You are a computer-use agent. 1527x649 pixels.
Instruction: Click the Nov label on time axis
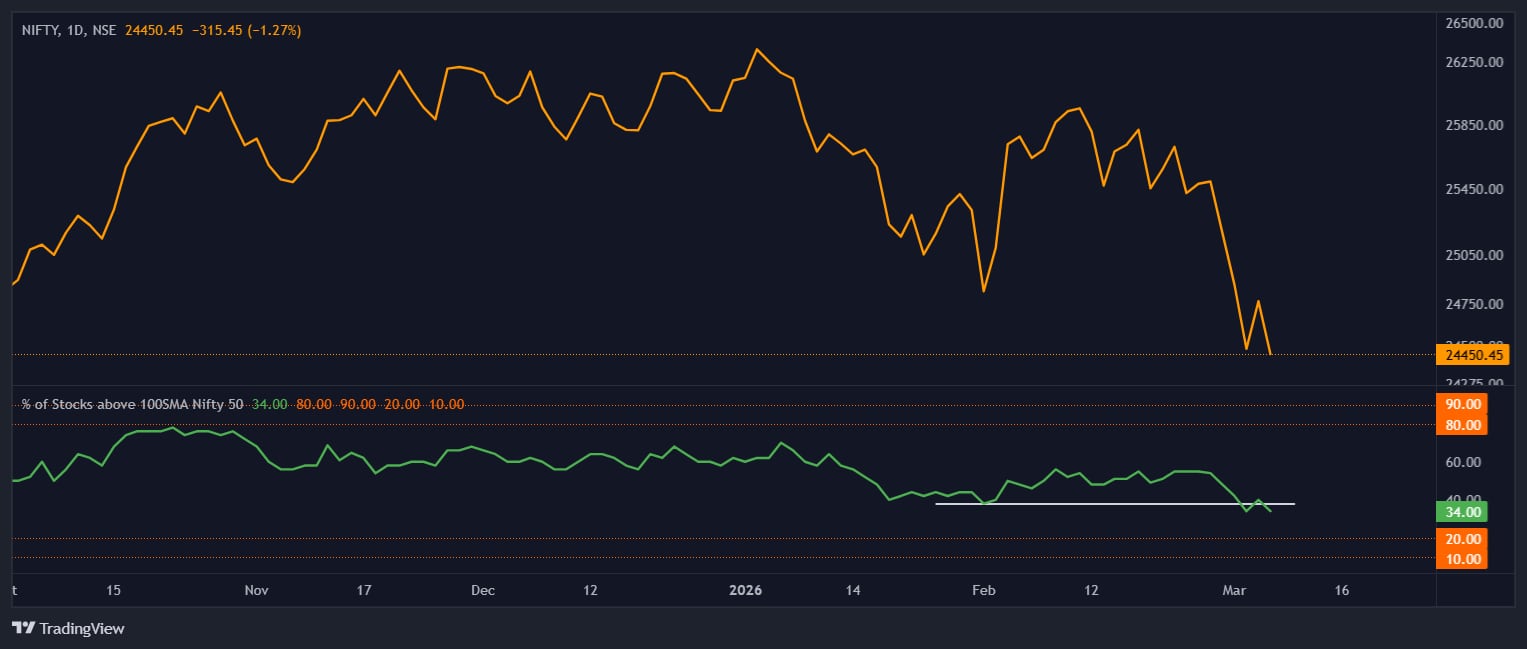257,590
